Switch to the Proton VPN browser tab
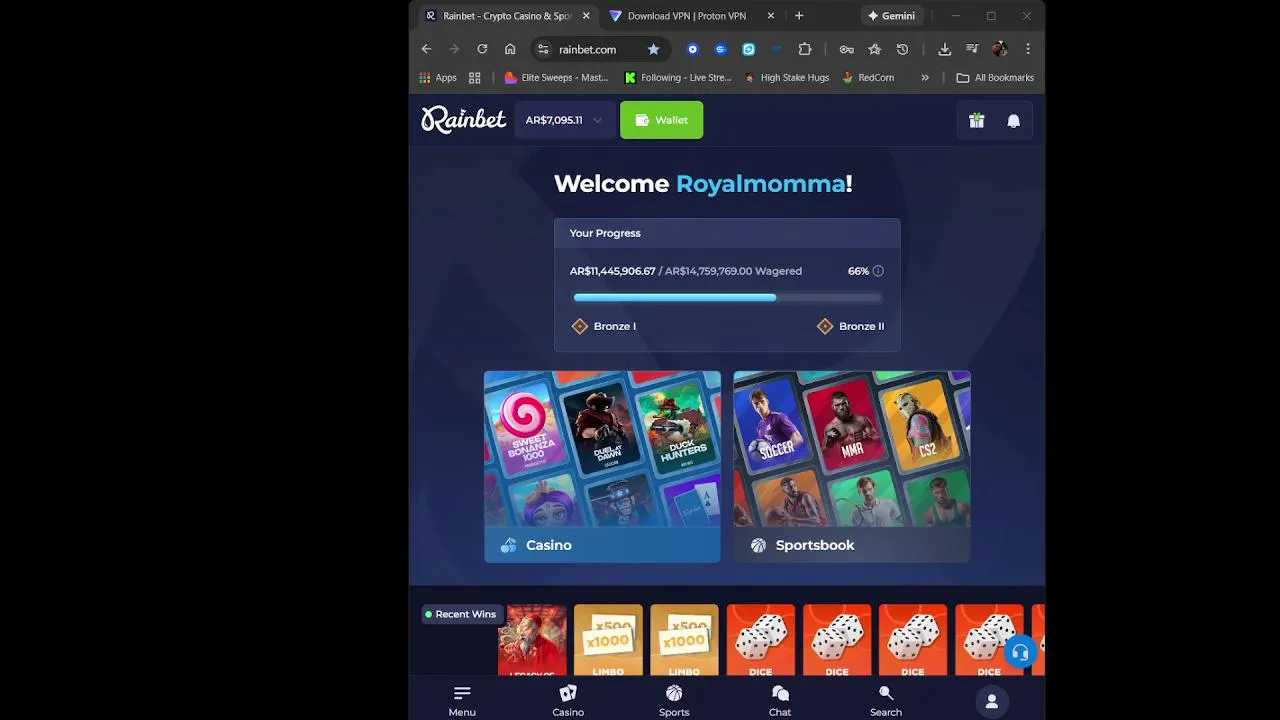The image size is (1280, 720). tap(692, 16)
